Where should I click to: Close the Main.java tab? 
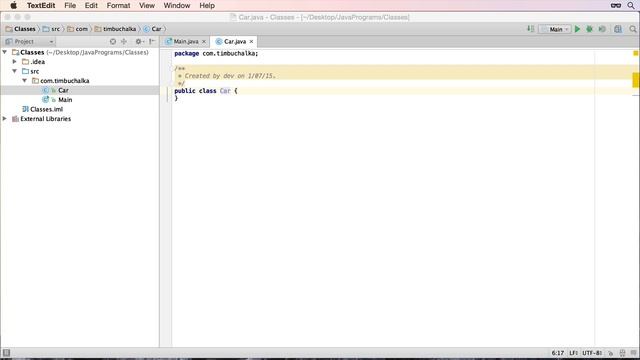click(x=204, y=42)
